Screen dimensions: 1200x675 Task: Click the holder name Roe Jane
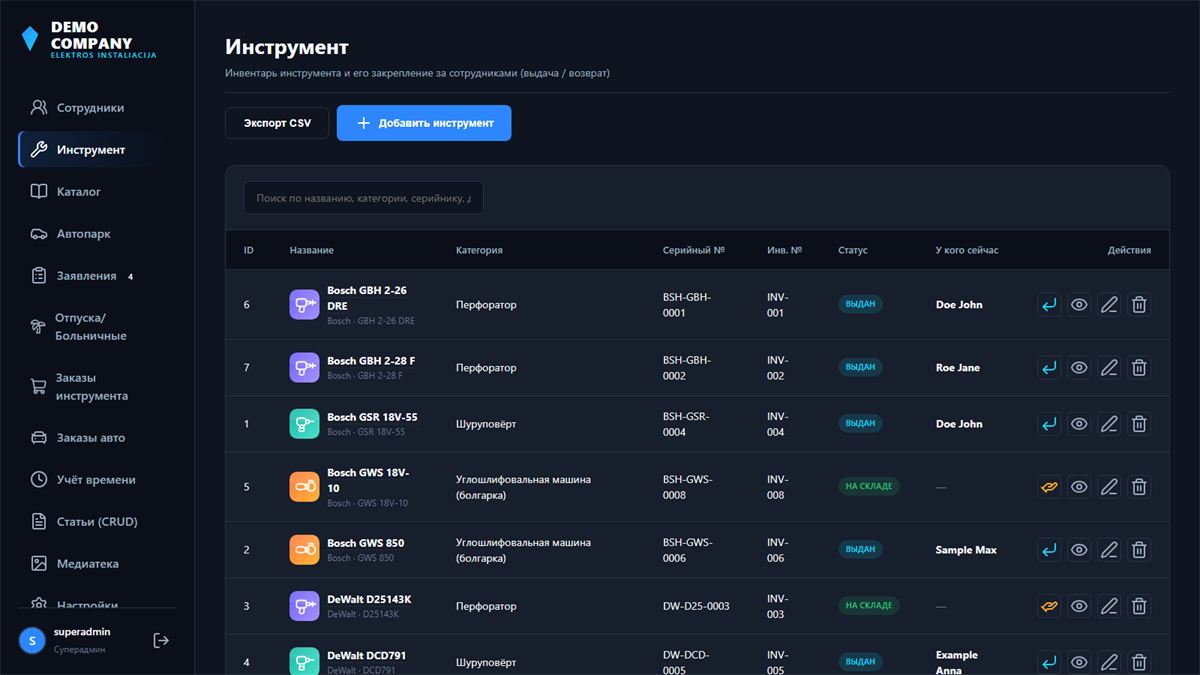pos(958,368)
